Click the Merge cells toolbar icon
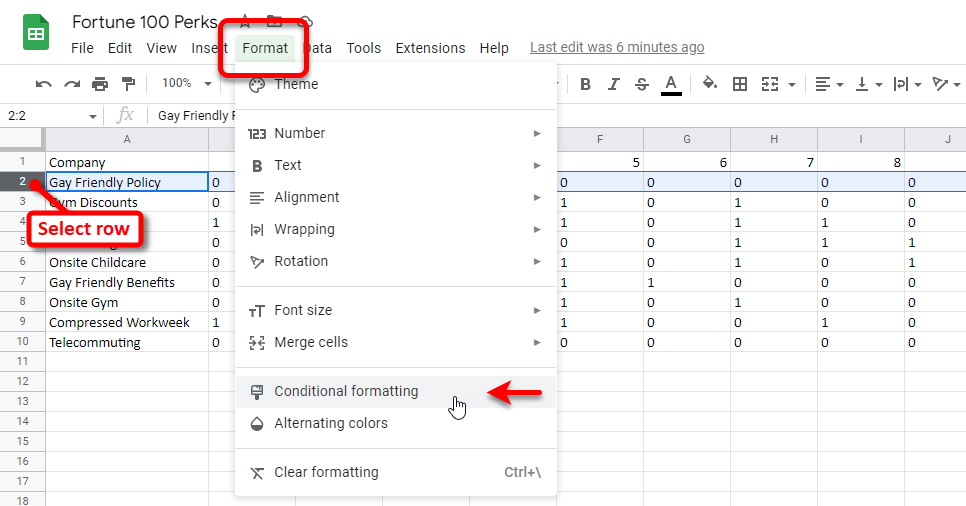This screenshot has height=506, width=966. tap(770, 84)
